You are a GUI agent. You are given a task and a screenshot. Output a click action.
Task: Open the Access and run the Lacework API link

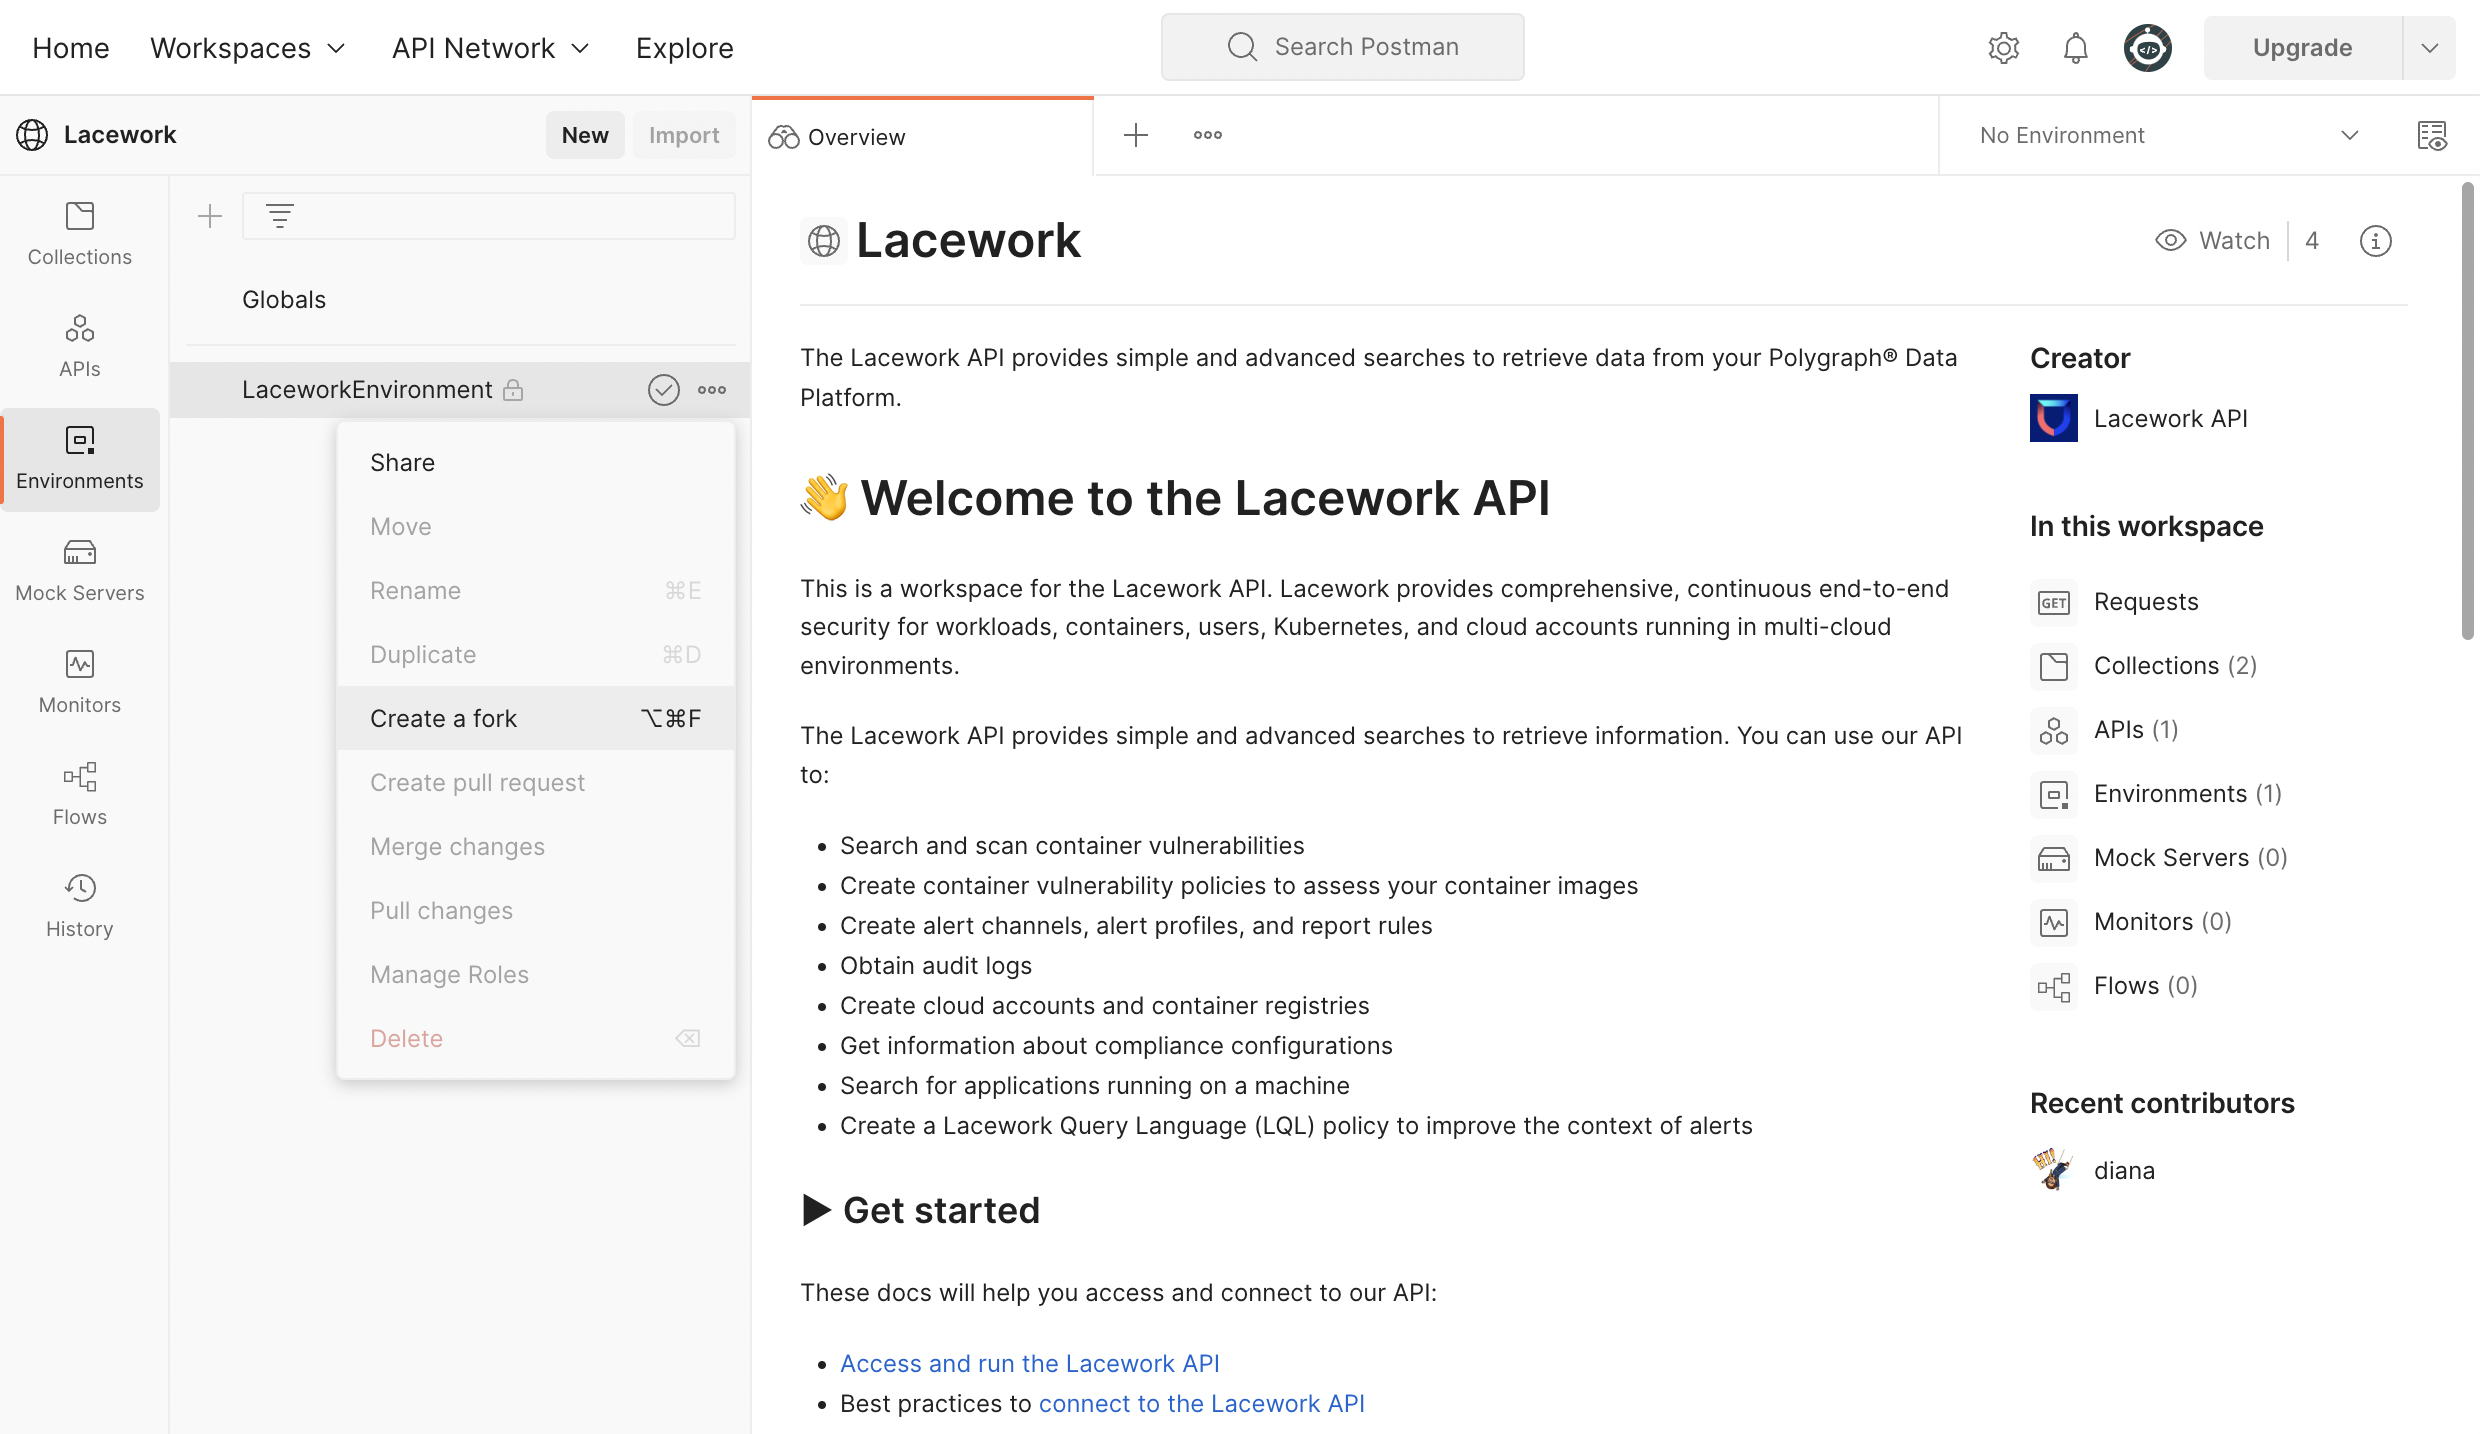point(1029,1363)
